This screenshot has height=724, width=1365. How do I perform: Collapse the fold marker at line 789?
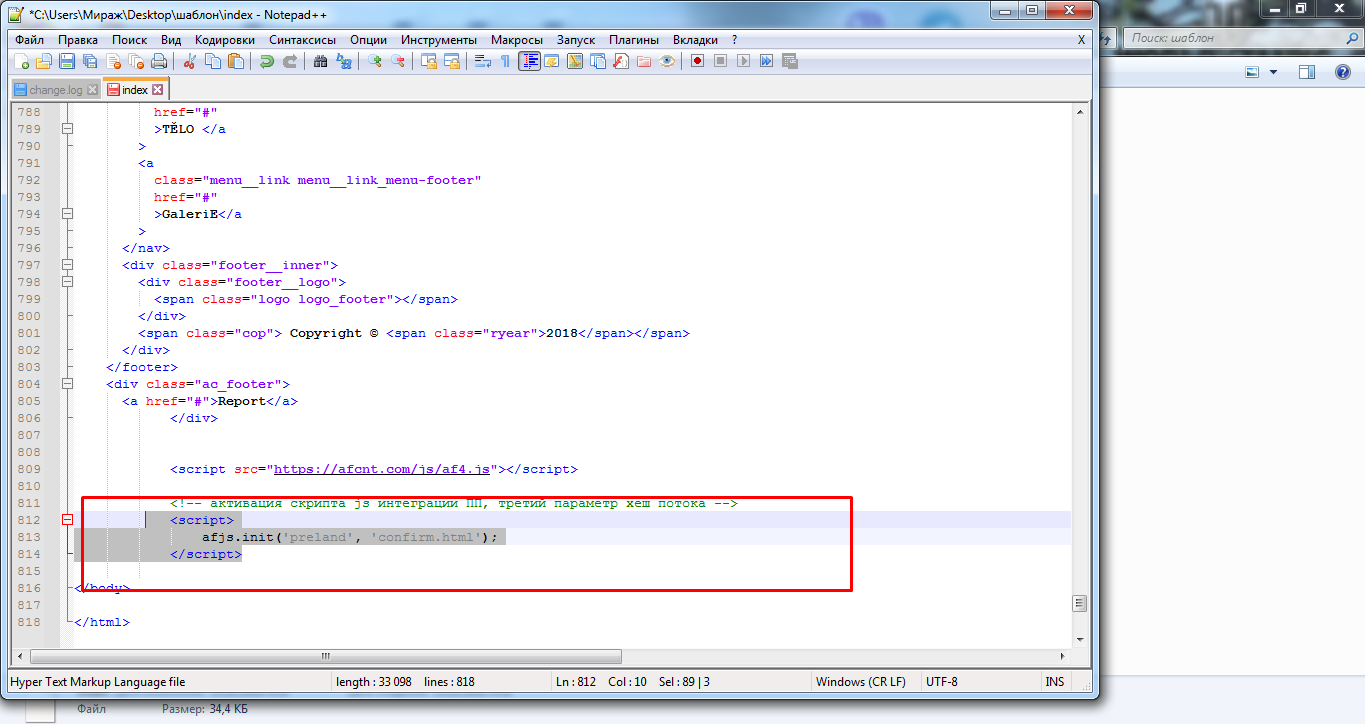[x=68, y=129]
